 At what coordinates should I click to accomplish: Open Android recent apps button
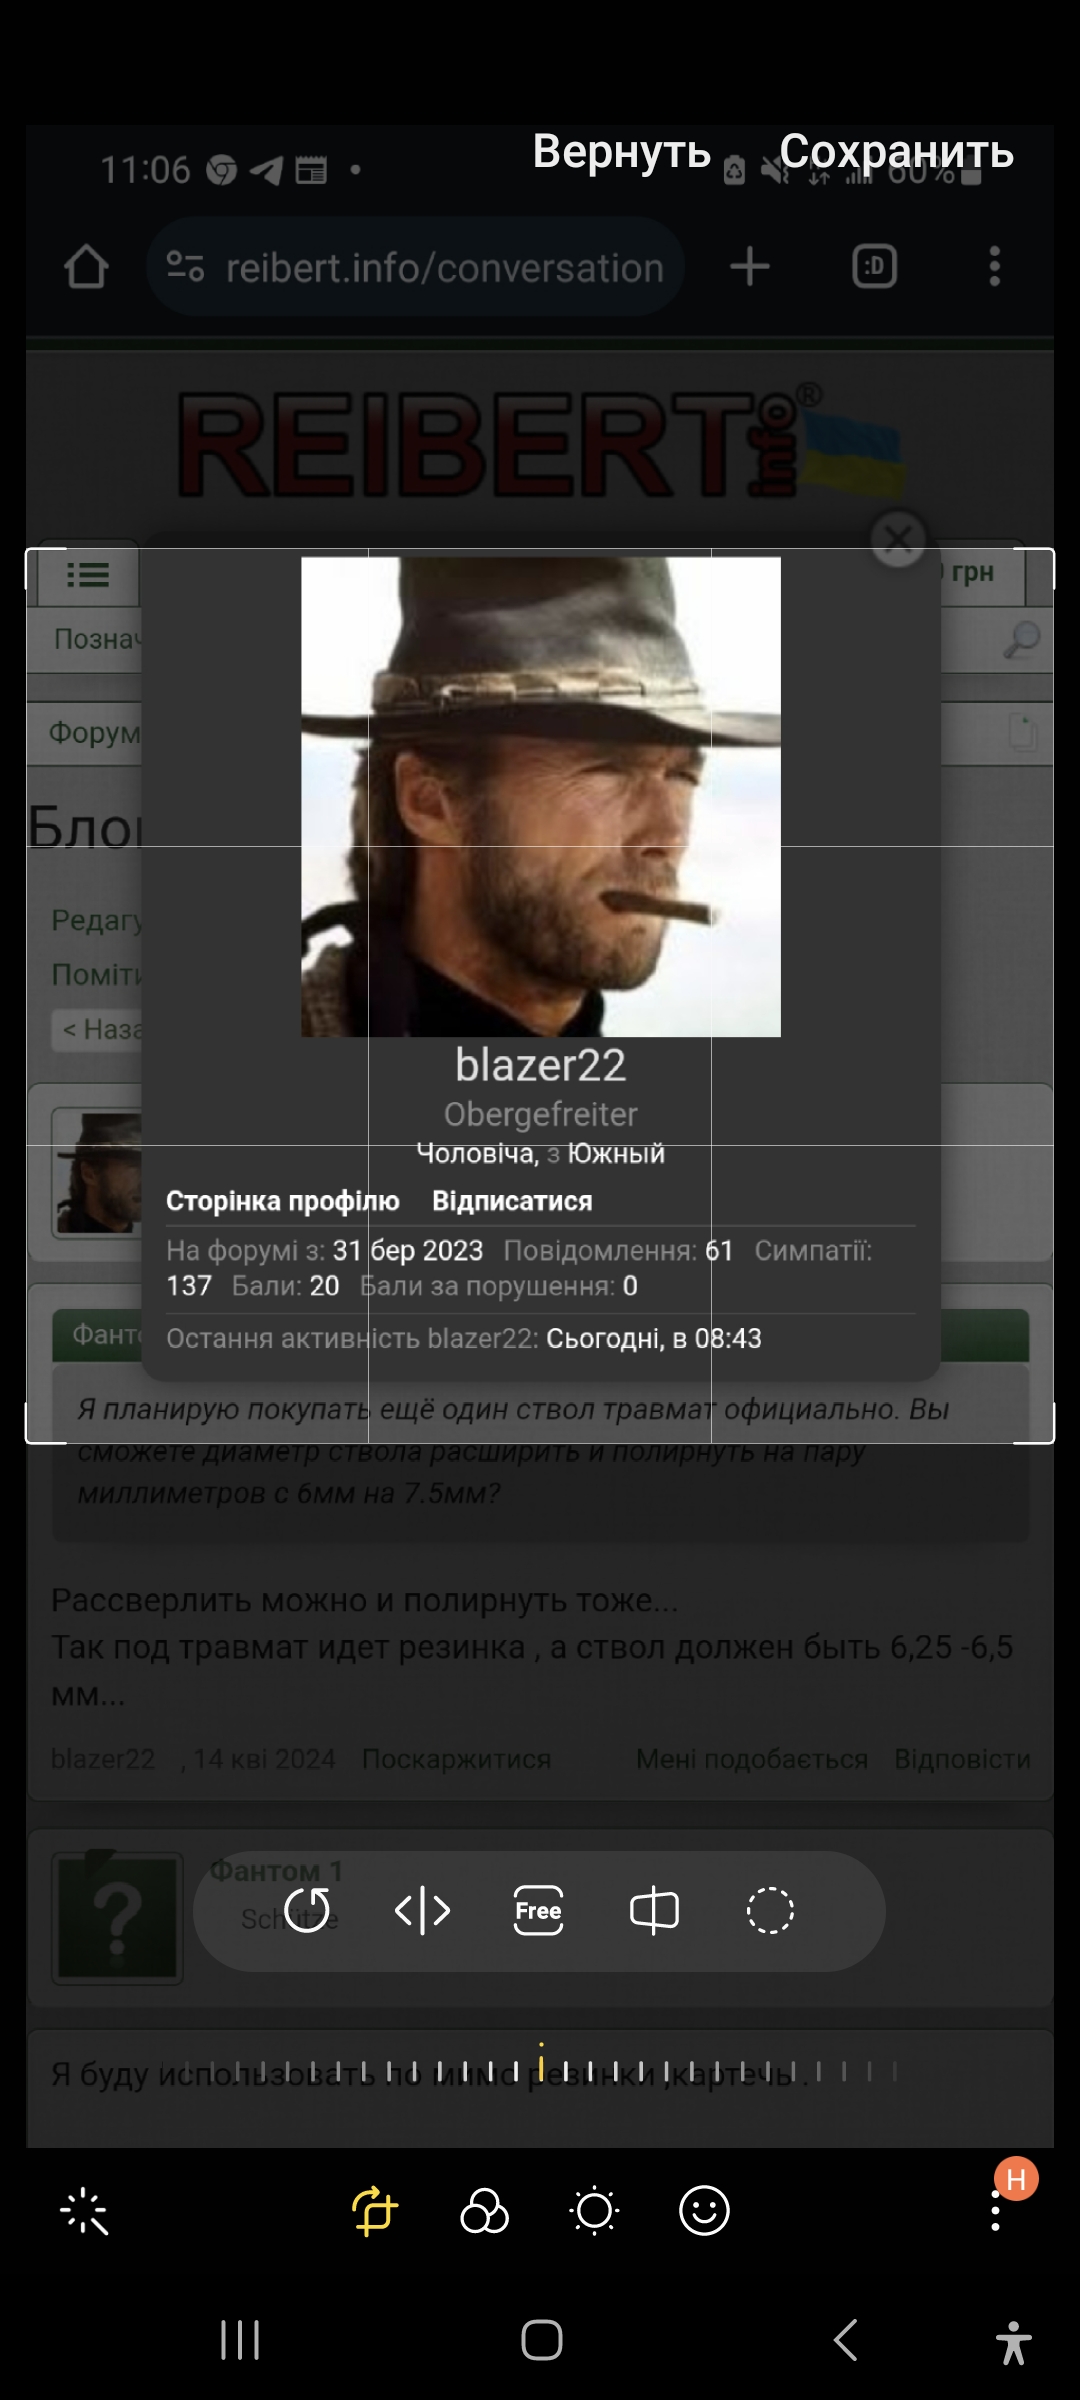click(x=240, y=2340)
